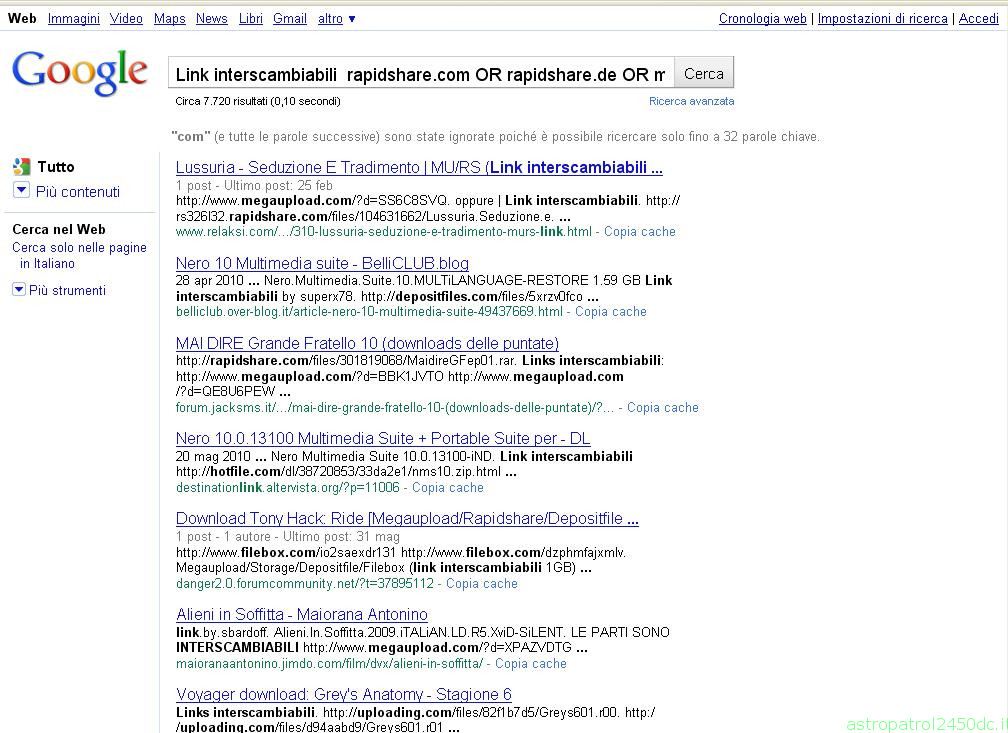The image size is (1008, 733).
Task: Select the Web tab in top bar
Action: (22, 19)
